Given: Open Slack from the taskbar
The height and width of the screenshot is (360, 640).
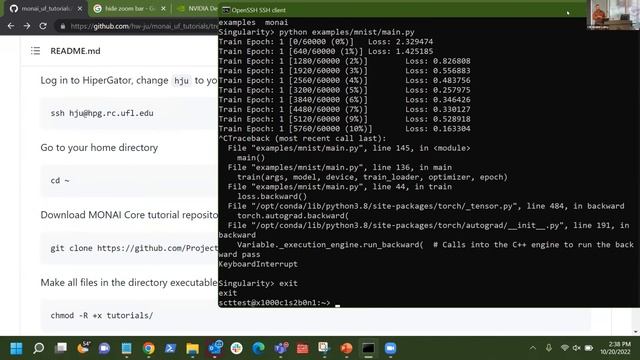Looking at the screenshot, I should [236, 348].
